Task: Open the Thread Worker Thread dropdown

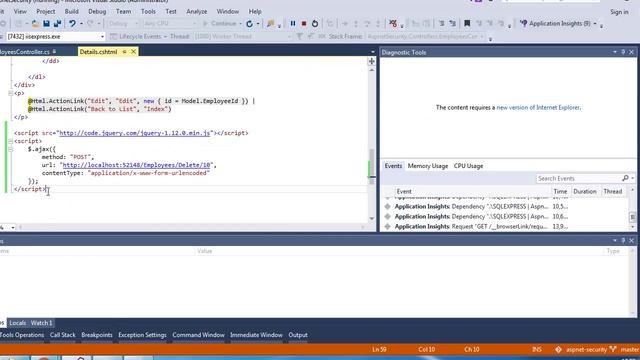Action: [x=242, y=36]
